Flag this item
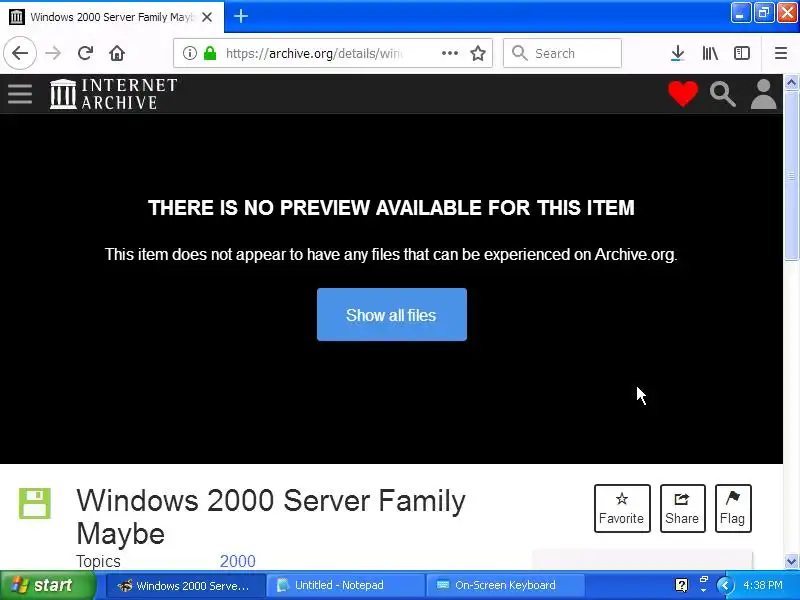800x600 pixels. tap(733, 508)
